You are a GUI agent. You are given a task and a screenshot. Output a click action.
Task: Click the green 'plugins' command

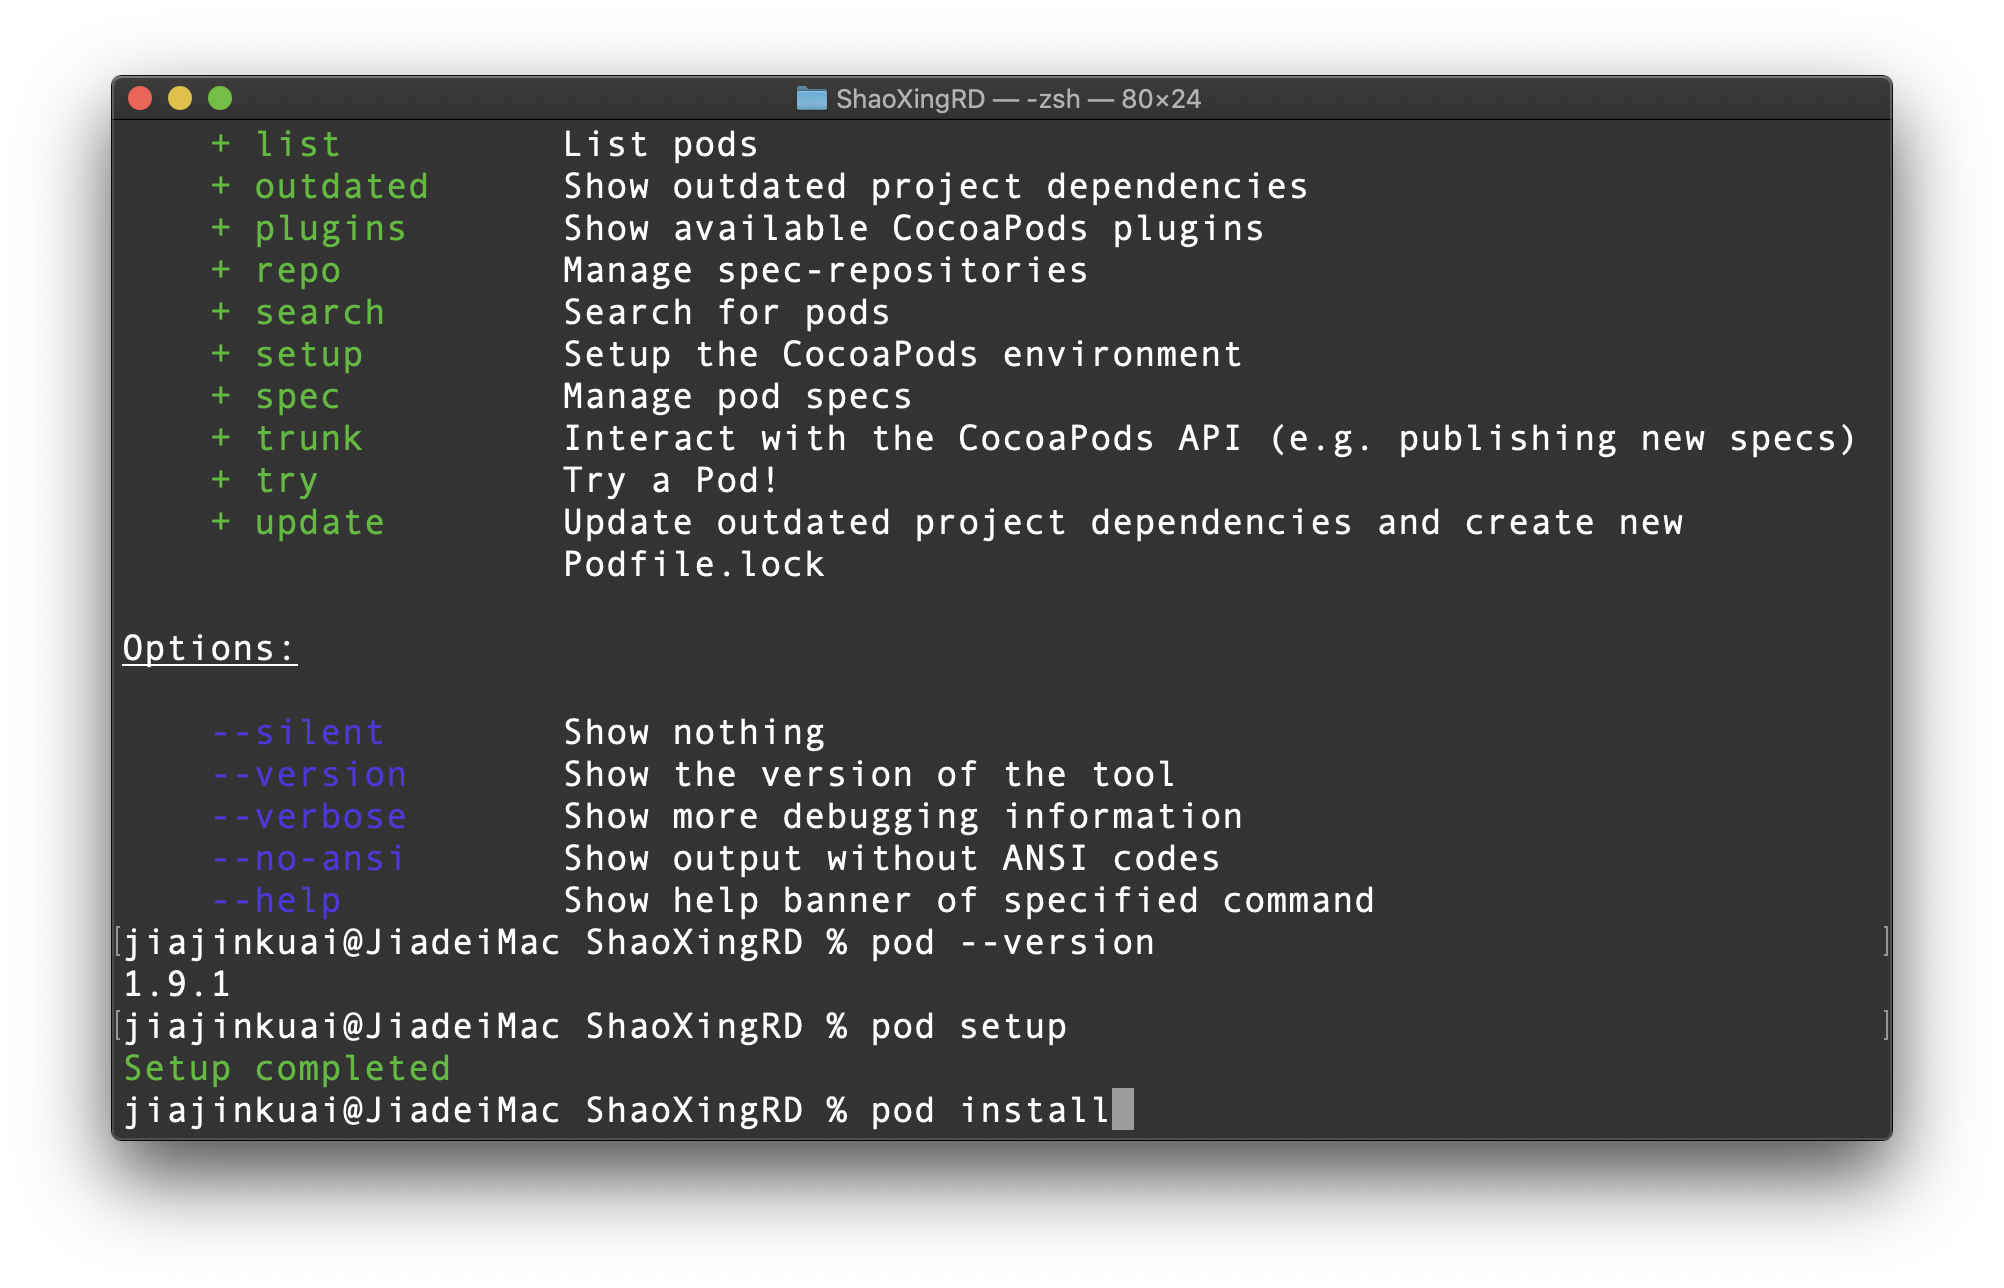(x=331, y=229)
